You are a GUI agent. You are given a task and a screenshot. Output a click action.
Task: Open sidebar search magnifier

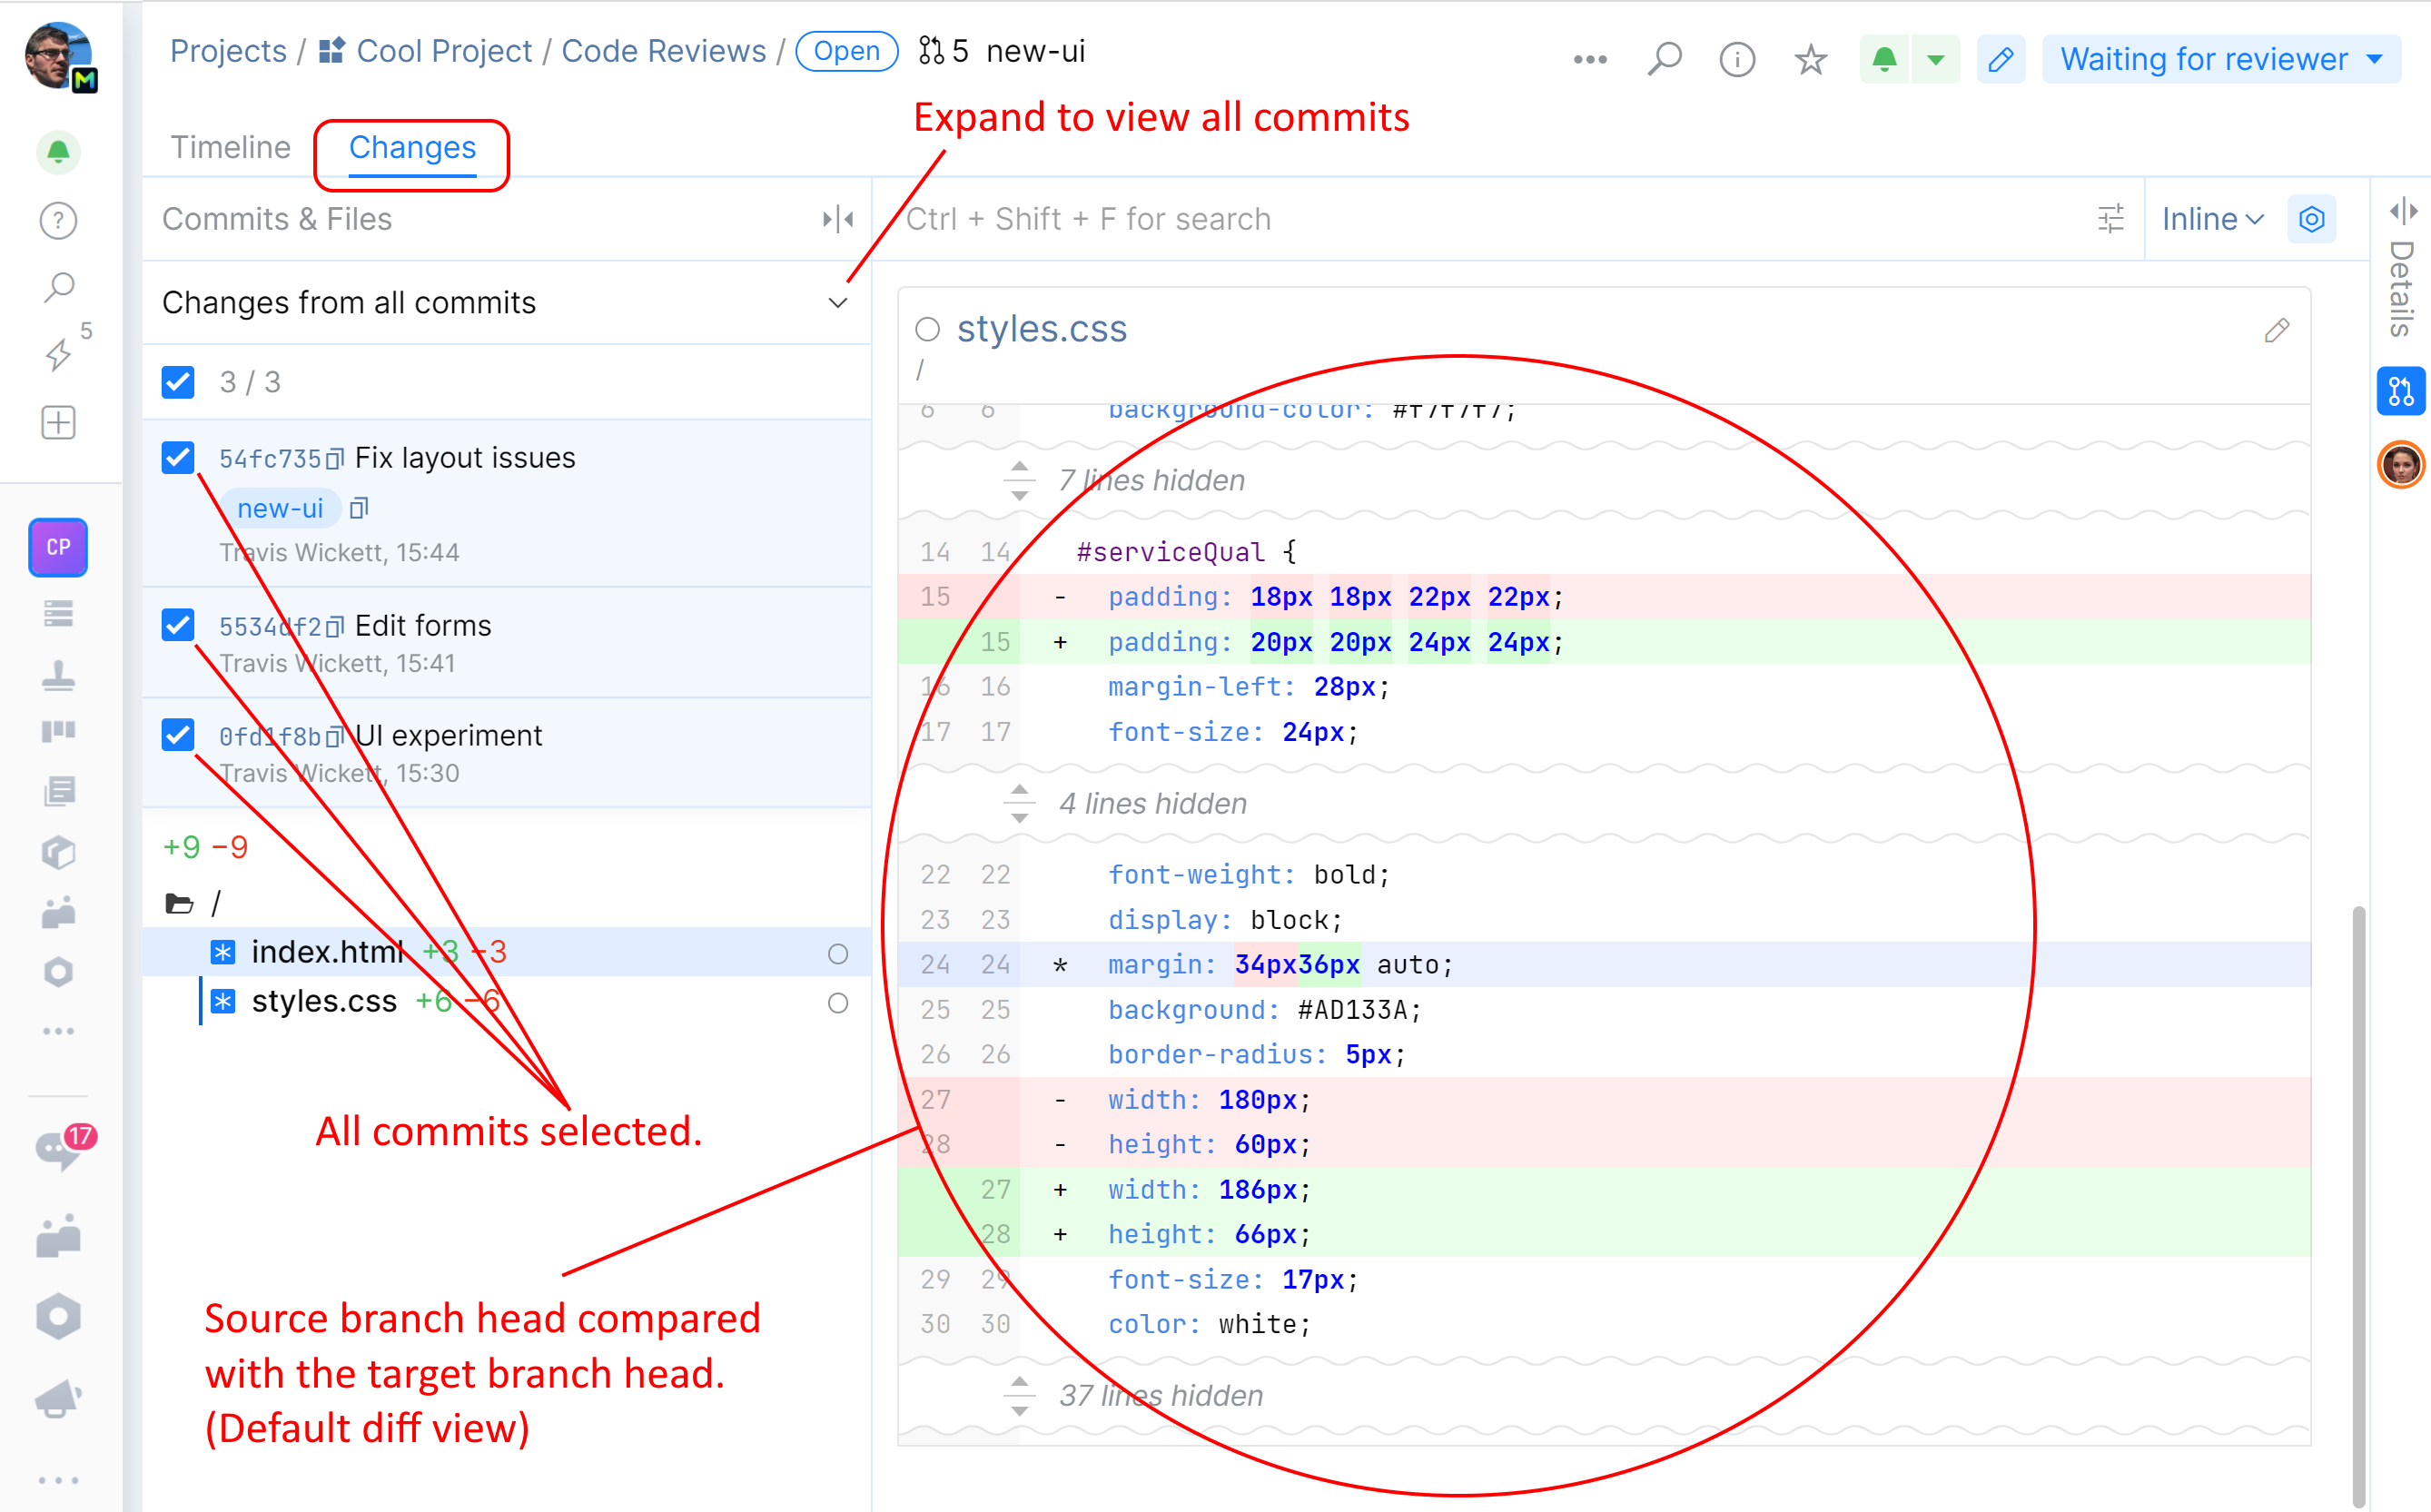point(58,288)
